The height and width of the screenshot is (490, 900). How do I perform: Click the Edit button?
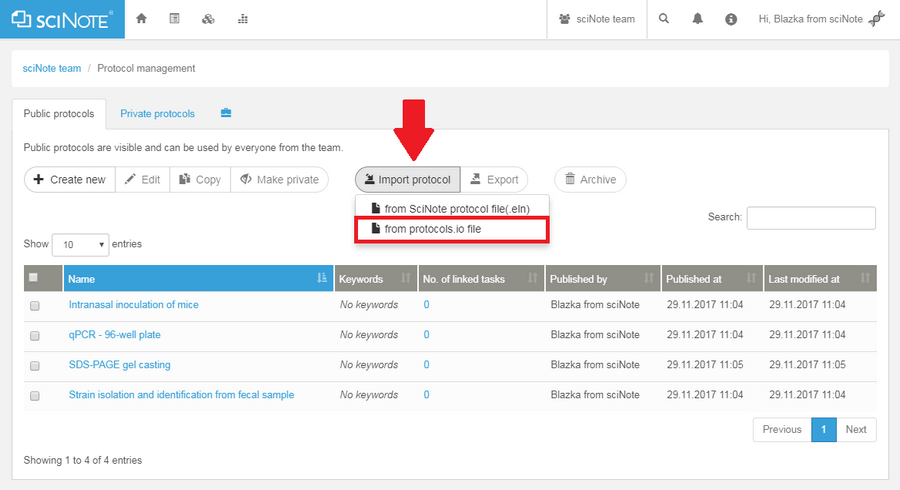point(143,180)
